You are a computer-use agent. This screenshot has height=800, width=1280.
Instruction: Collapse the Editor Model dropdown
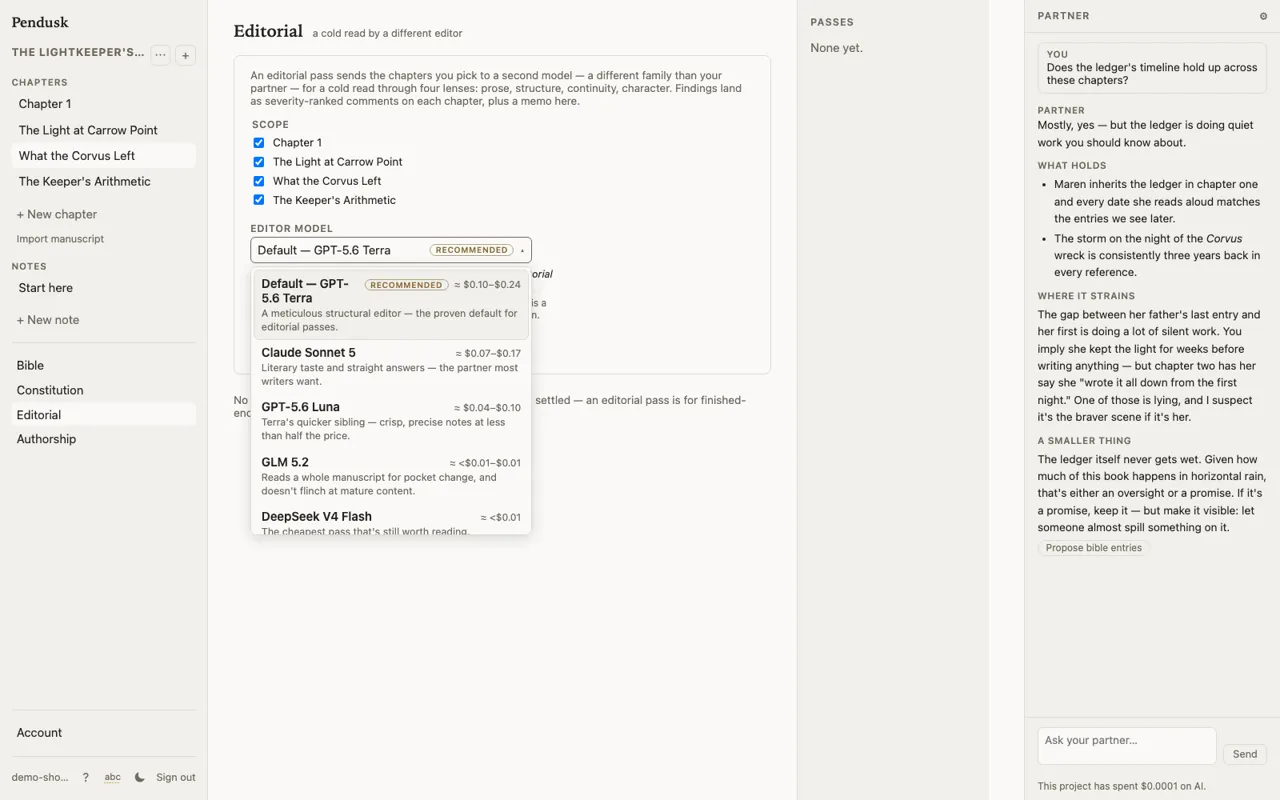point(391,250)
